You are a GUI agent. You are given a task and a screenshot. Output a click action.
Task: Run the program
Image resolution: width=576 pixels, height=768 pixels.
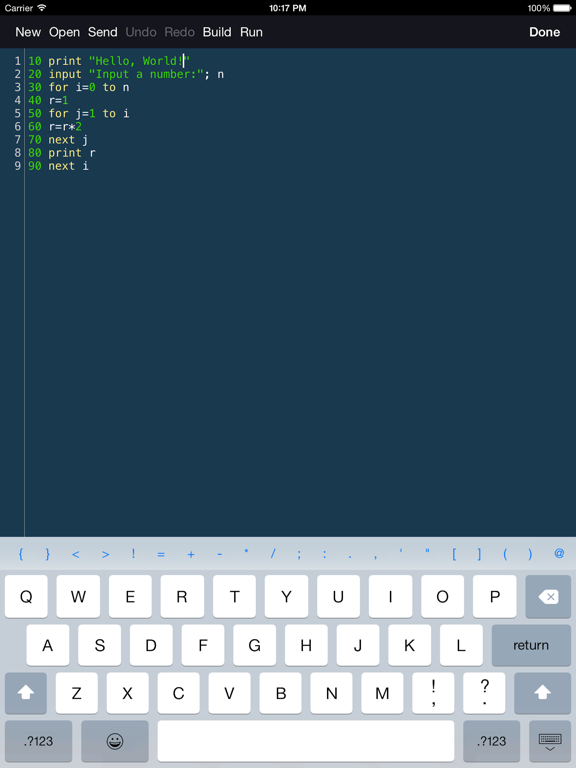[x=251, y=32]
